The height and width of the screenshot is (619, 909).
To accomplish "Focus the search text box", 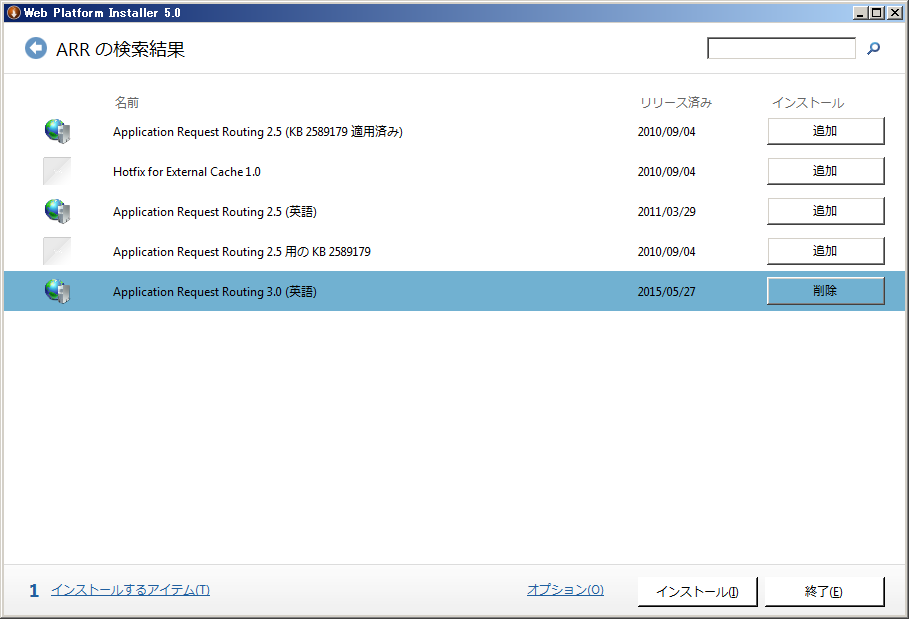I will [781, 48].
